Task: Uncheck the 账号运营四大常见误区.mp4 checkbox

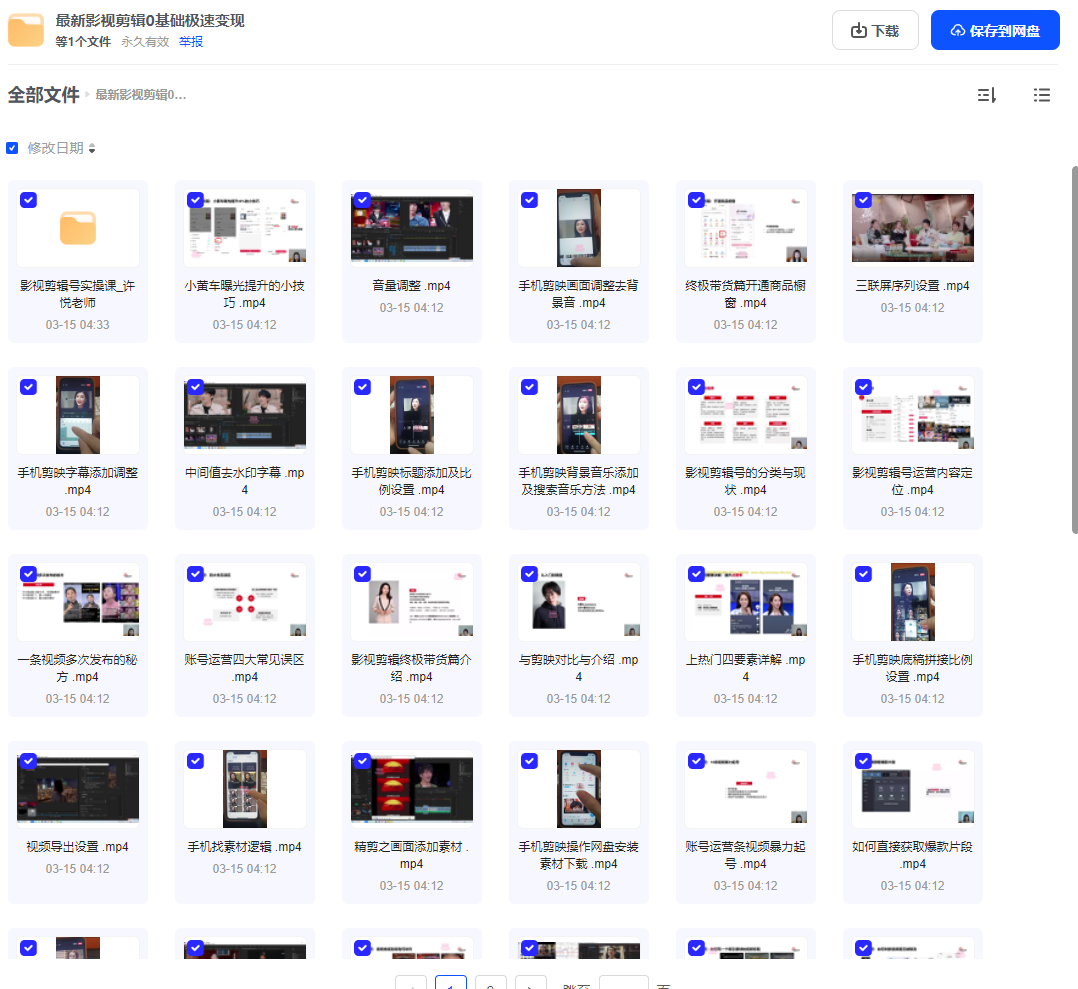Action: [195, 574]
